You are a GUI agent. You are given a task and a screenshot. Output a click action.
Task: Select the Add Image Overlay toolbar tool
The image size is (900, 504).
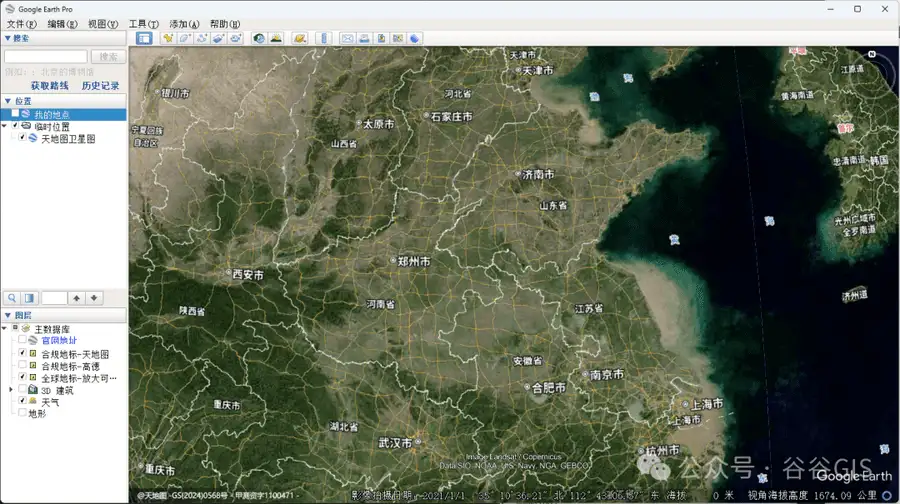tap(218, 38)
